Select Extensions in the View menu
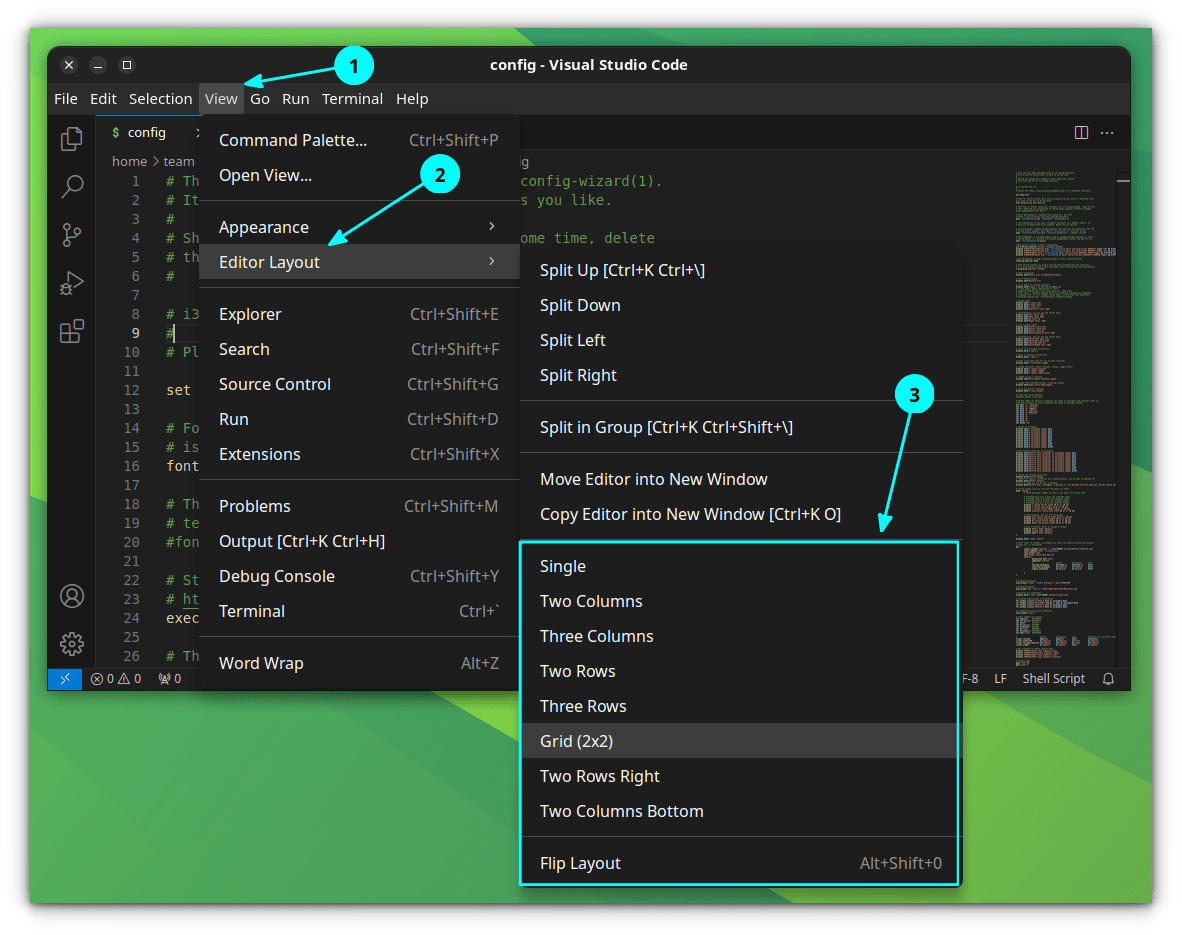 [359, 454]
